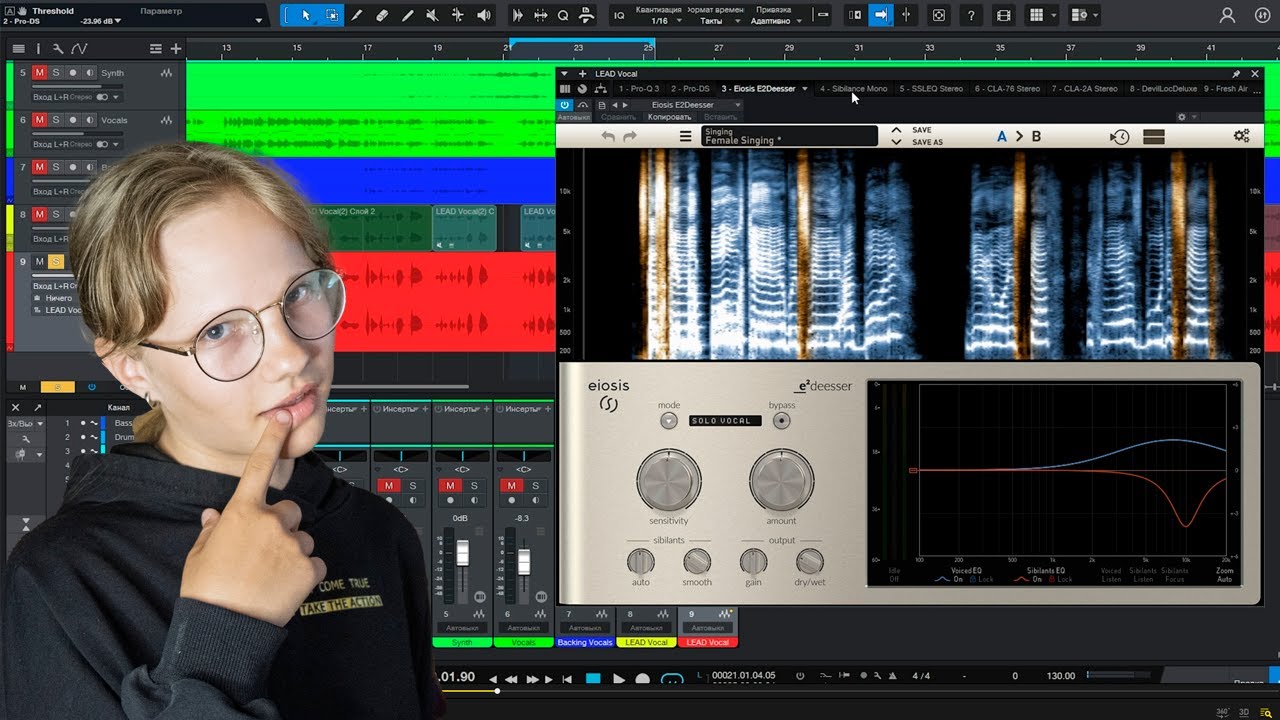Open the track list lines icon
The height and width of the screenshot is (720, 1280).
coord(18,48)
